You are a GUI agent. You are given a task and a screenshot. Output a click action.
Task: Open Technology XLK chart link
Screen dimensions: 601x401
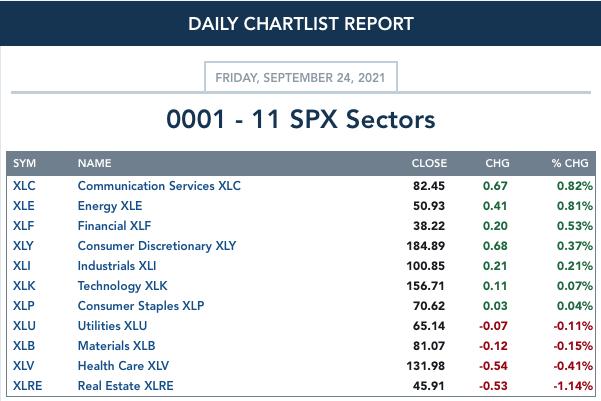click(123, 286)
